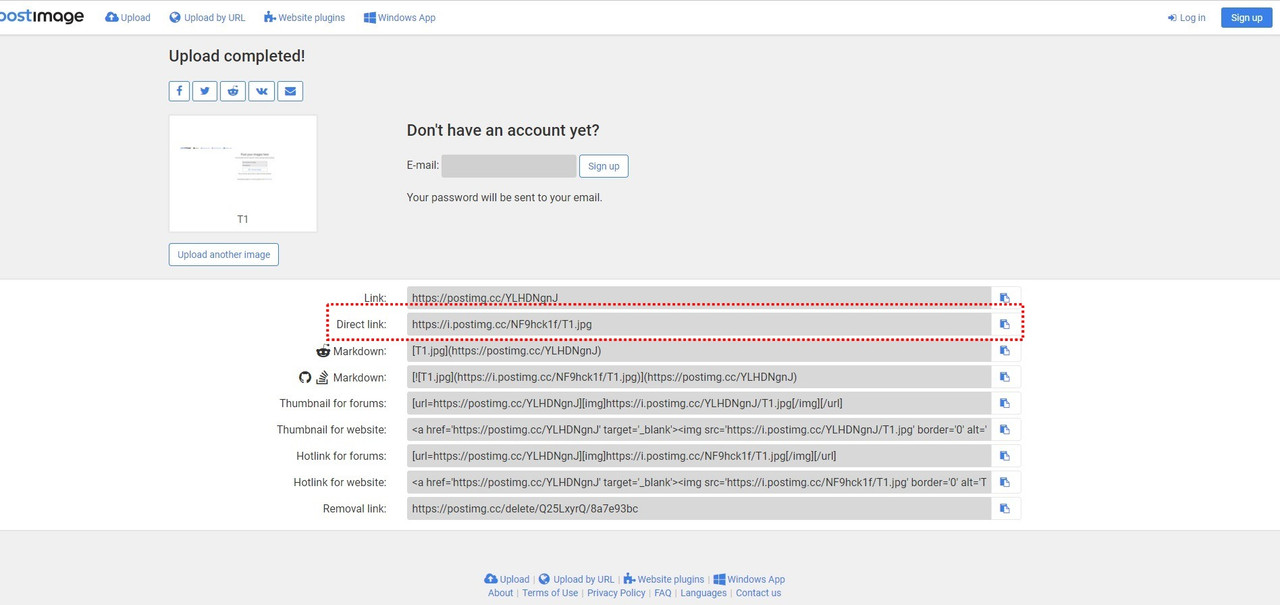The image size is (1280, 605).
Task: Copy the GitHub Markdown value
Action: point(1005,377)
